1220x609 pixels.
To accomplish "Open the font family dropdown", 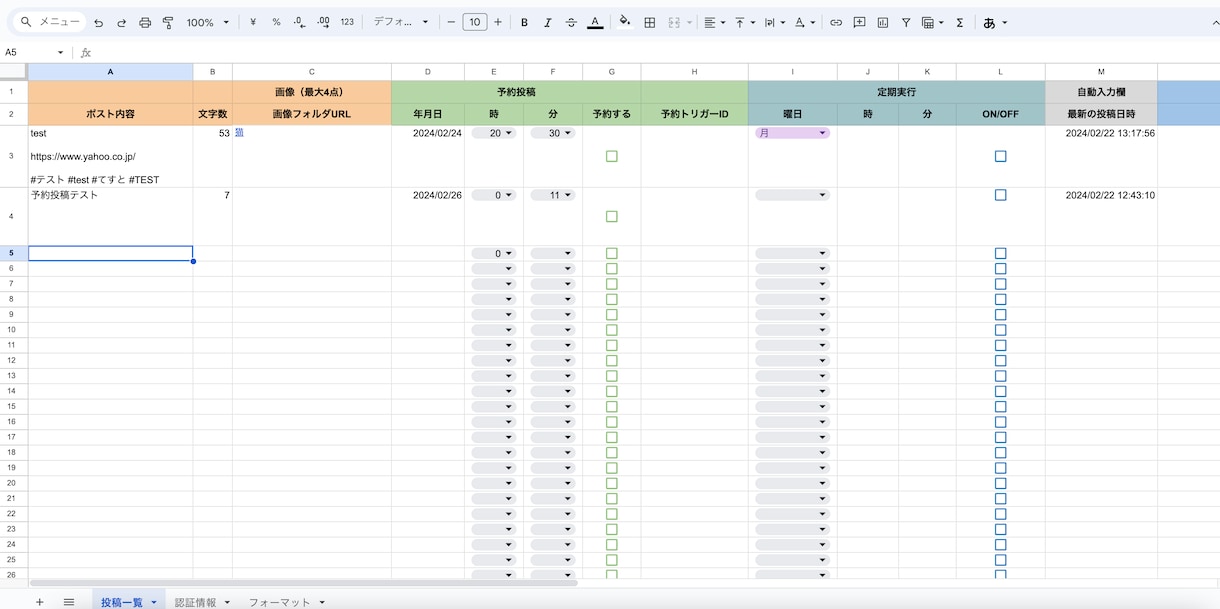I will 401,22.
